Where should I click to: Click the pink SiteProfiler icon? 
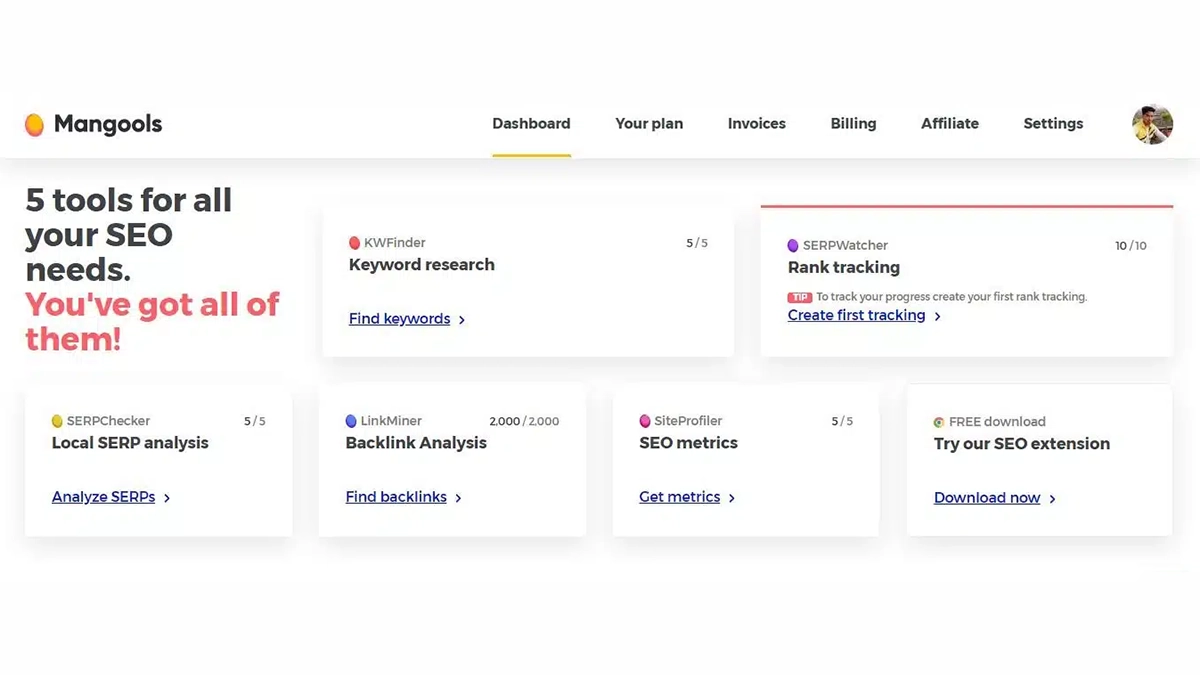click(x=645, y=421)
